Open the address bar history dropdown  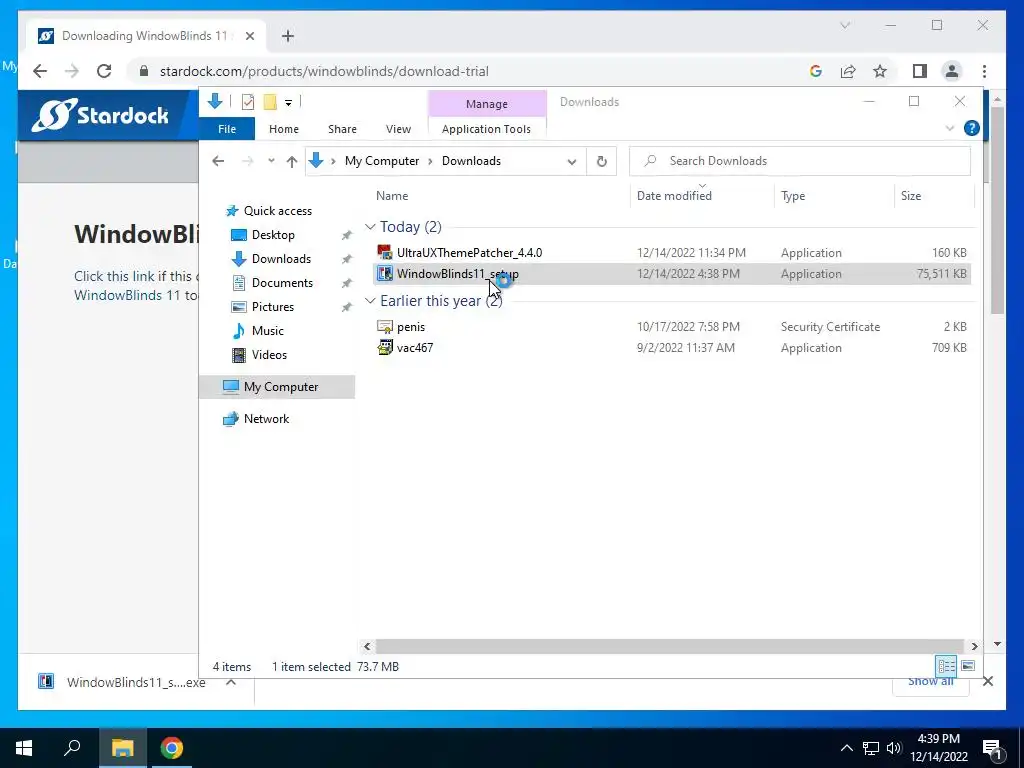coord(571,161)
